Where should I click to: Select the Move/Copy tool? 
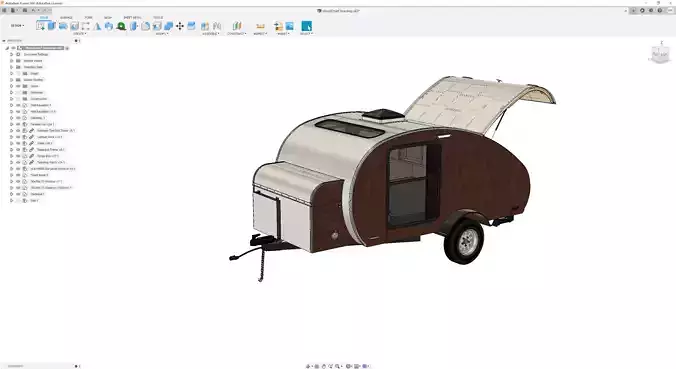pyautogui.click(x=180, y=26)
